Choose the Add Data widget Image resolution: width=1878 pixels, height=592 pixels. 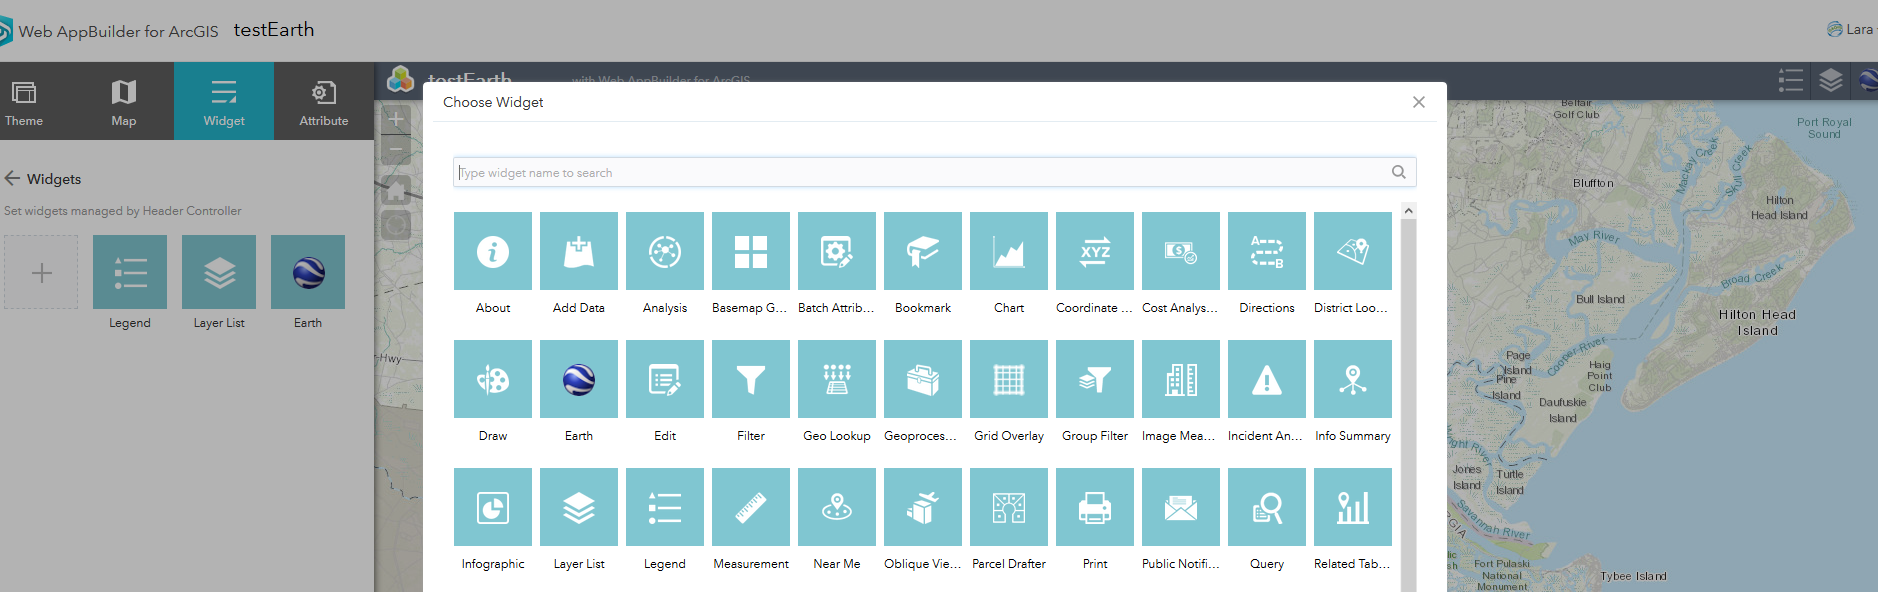578,251
